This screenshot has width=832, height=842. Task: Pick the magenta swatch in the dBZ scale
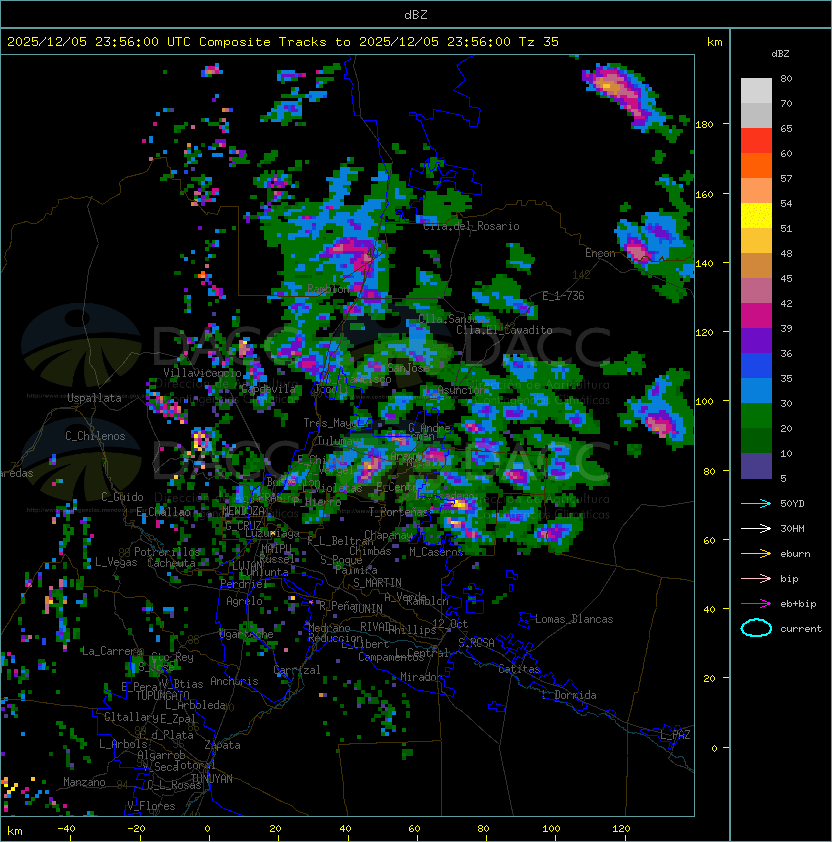coord(756,316)
